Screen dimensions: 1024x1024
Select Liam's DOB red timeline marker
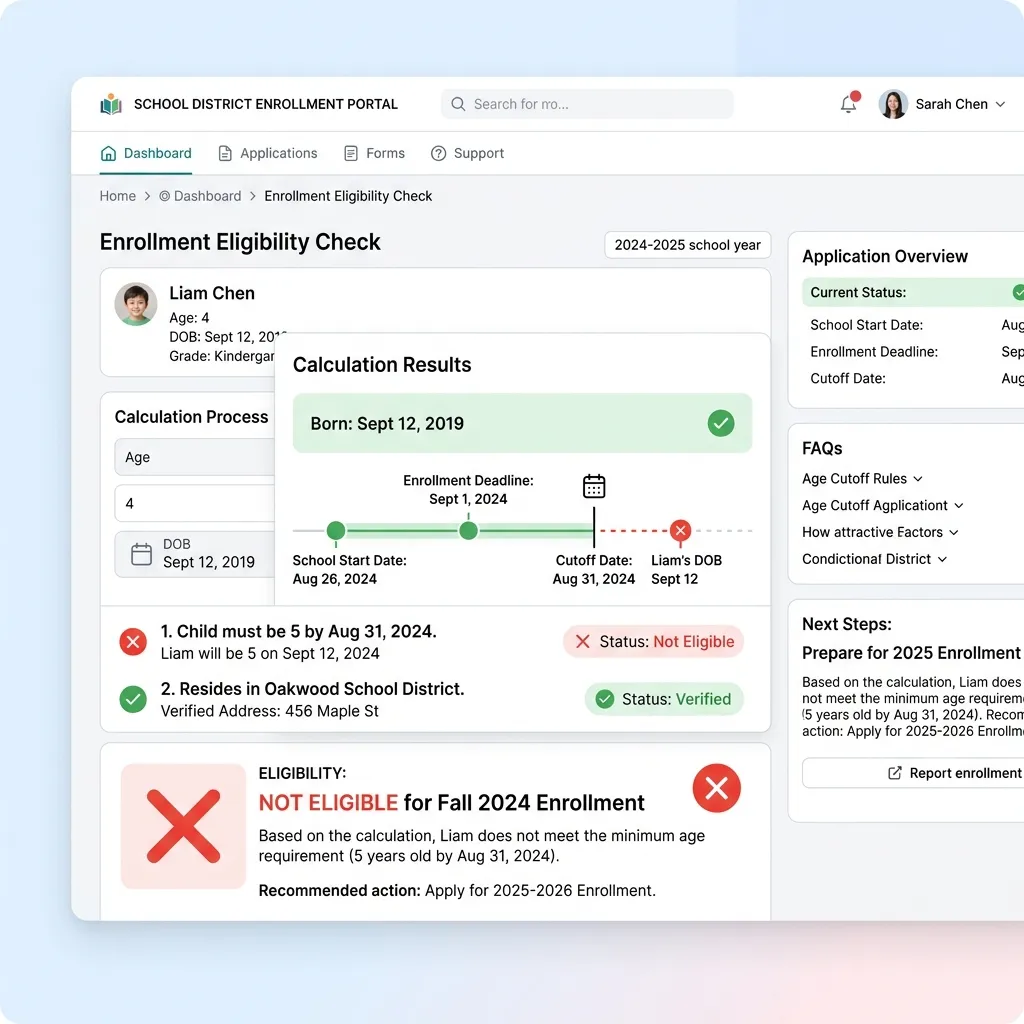point(680,531)
